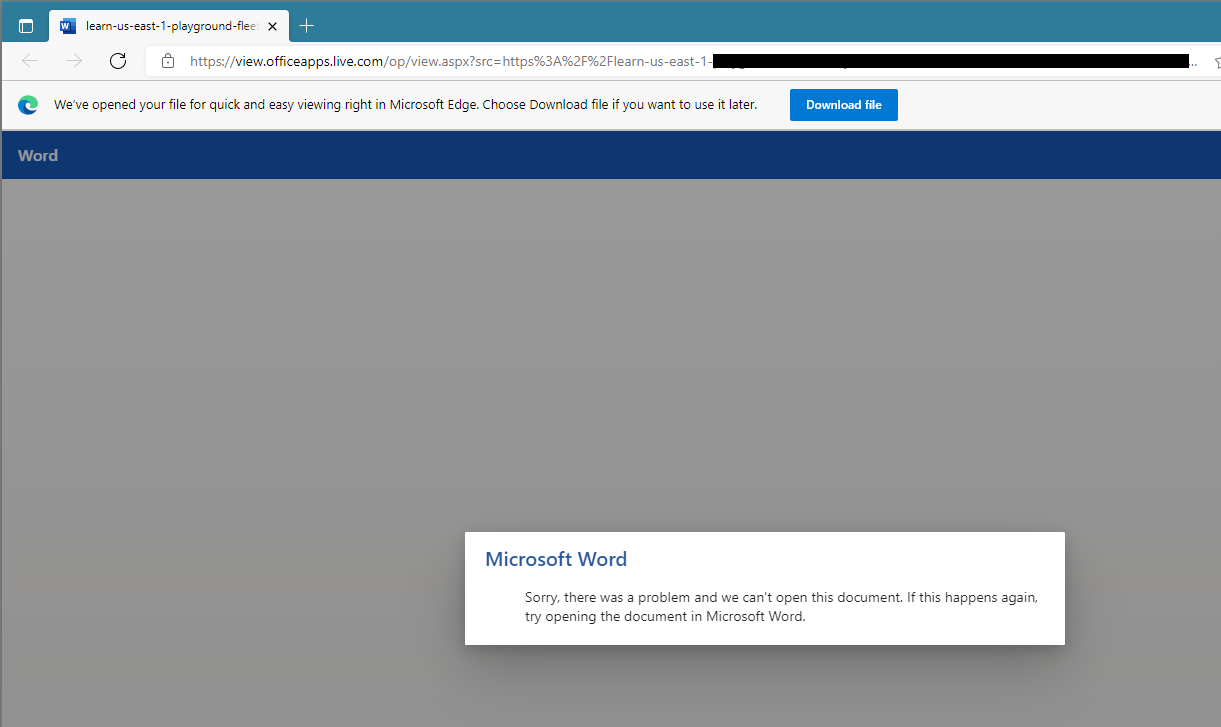This screenshot has width=1221, height=727.
Task: Click the "We've opened your file" notification text
Action: 405,105
